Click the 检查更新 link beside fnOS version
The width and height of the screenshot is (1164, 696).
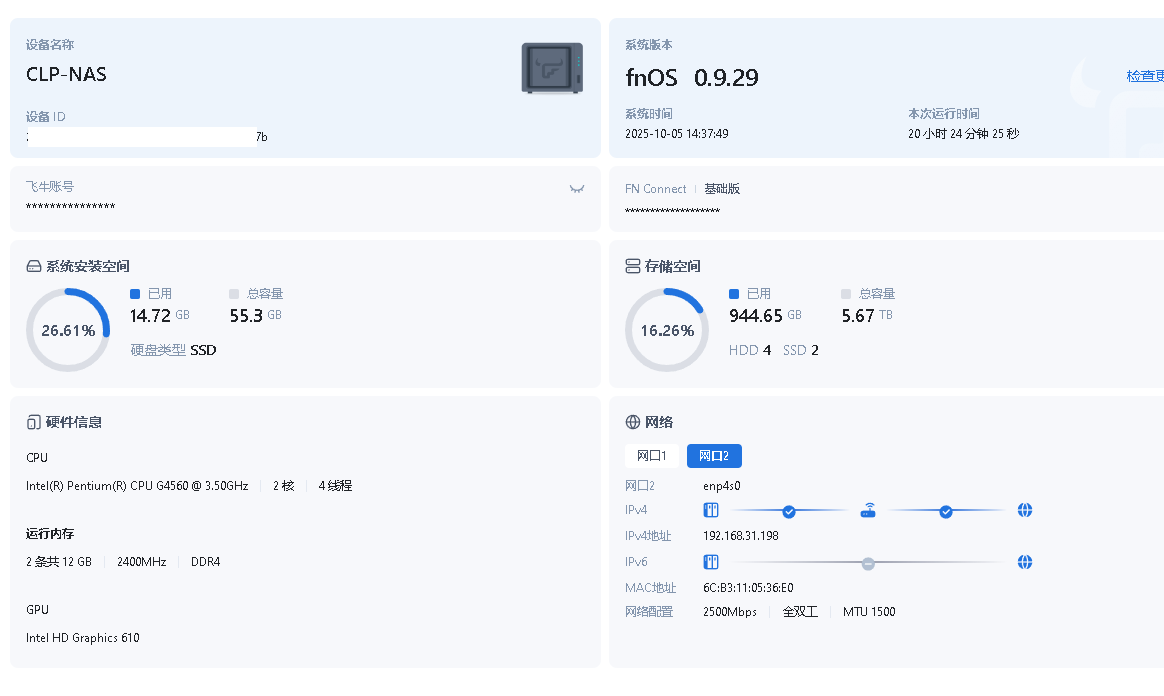point(1145,76)
